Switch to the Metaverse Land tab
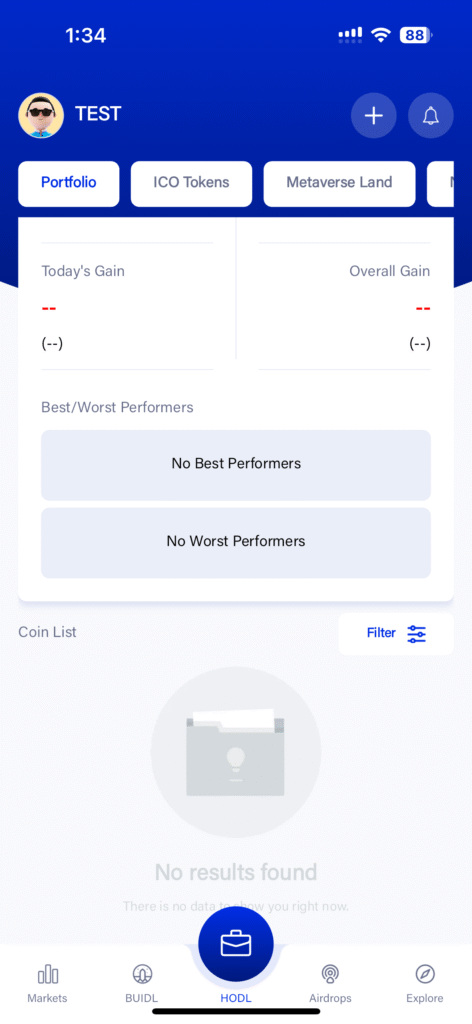The image size is (472, 1024). pos(339,184)
